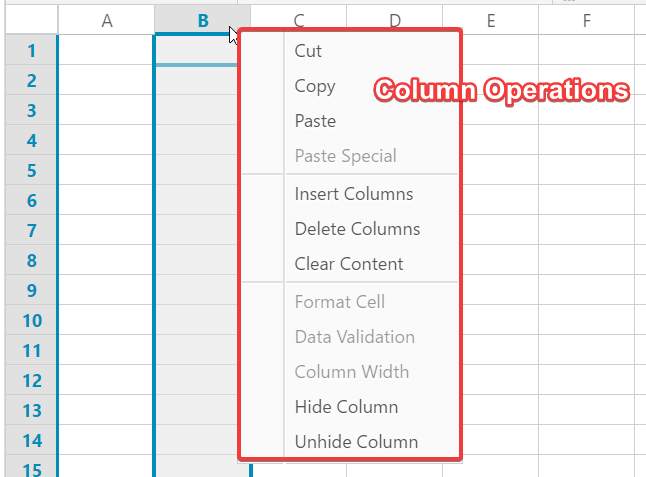The image size is (646, 477).
Task: Select cell E7 in the spreadsheet
Action: point(500,230)
